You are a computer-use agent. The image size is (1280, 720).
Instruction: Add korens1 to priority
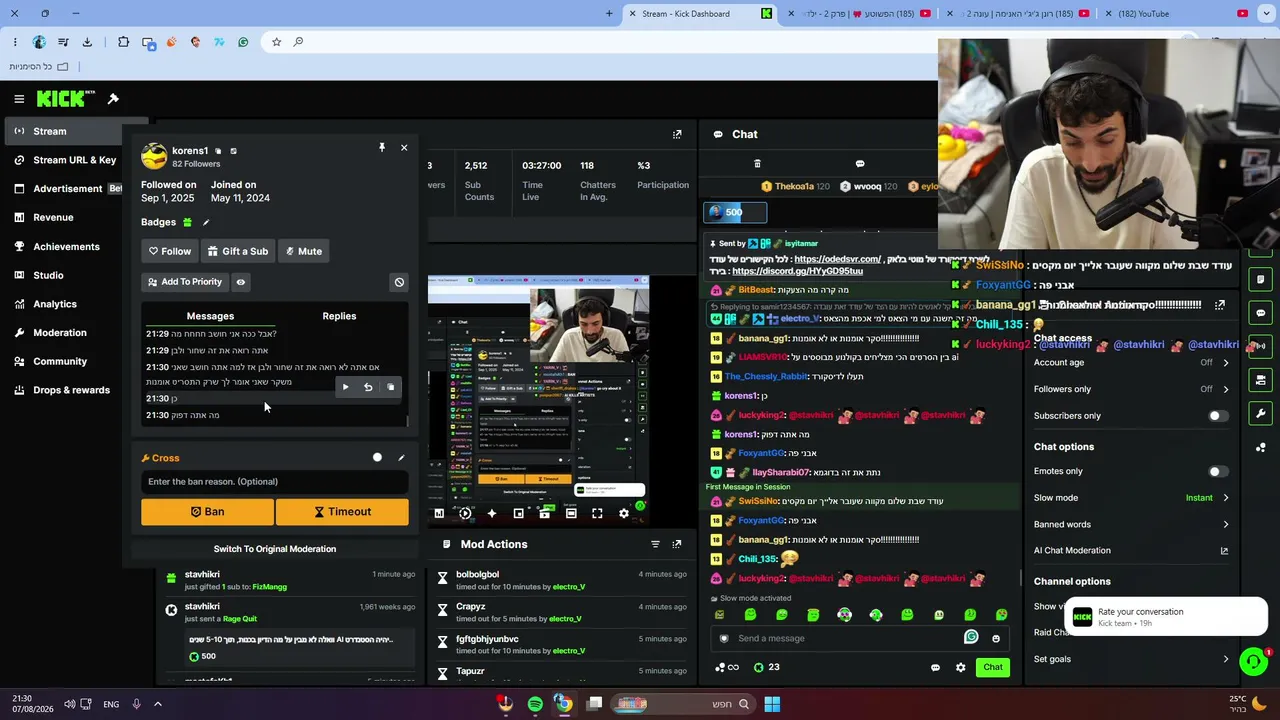pyautogui.click(x=185, y=282)
